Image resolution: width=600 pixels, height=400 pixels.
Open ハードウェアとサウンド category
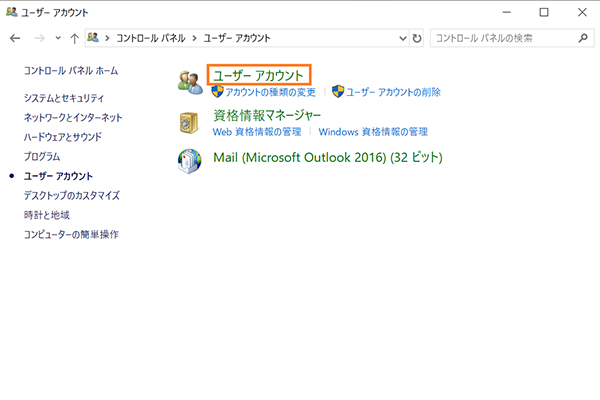tap(63, 137)
